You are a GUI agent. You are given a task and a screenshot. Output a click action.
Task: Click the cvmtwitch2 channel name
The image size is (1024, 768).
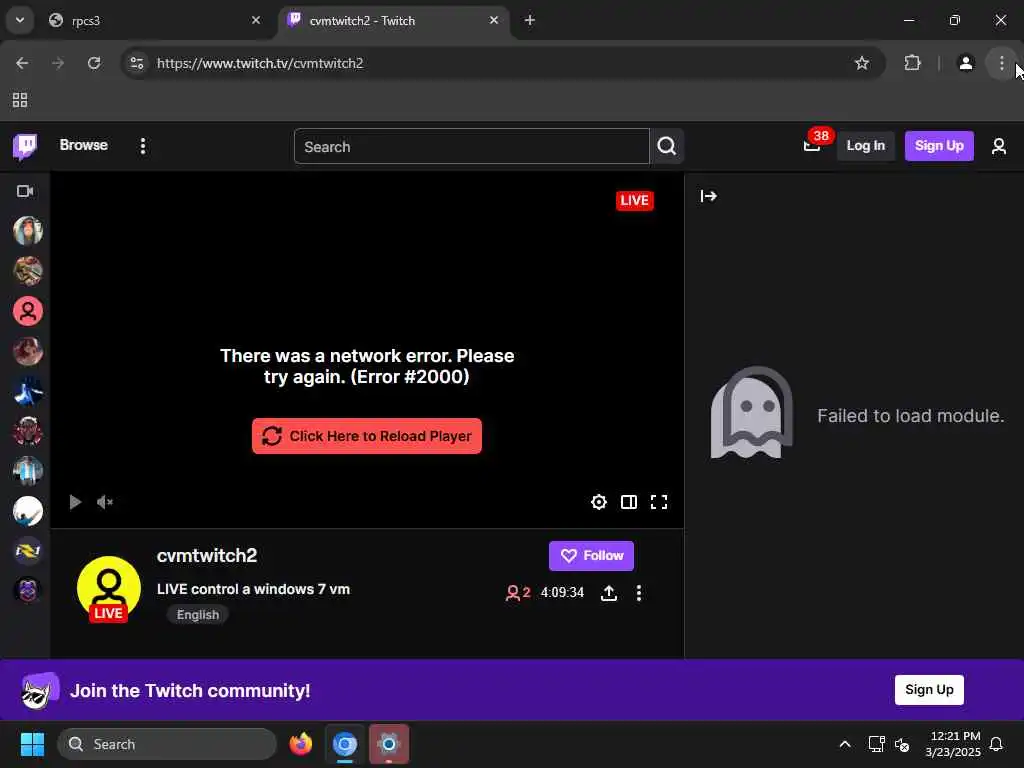click(207, 555)
